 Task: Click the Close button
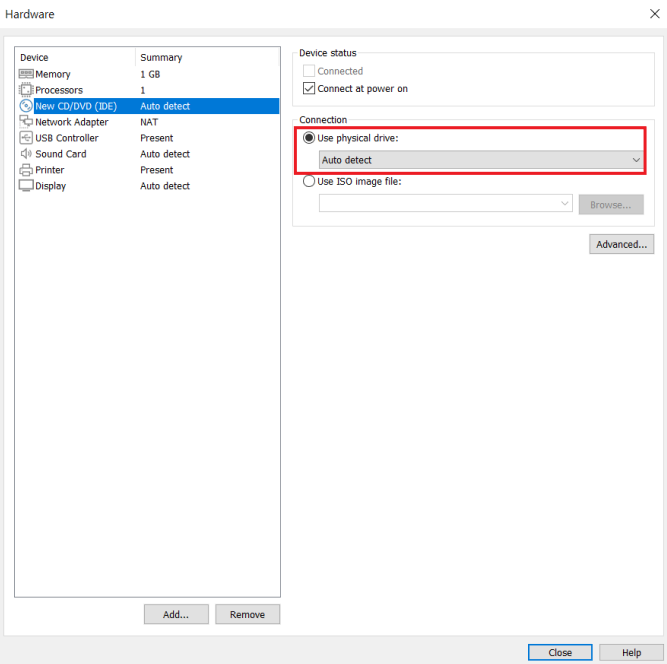pyautogui.click(x=560, y=652)
